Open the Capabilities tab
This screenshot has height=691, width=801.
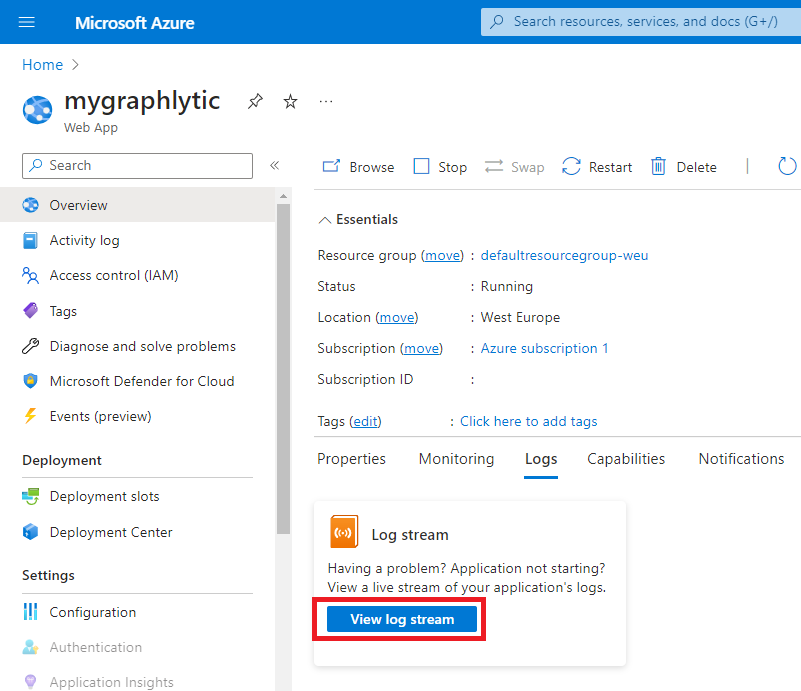[626, 459]
